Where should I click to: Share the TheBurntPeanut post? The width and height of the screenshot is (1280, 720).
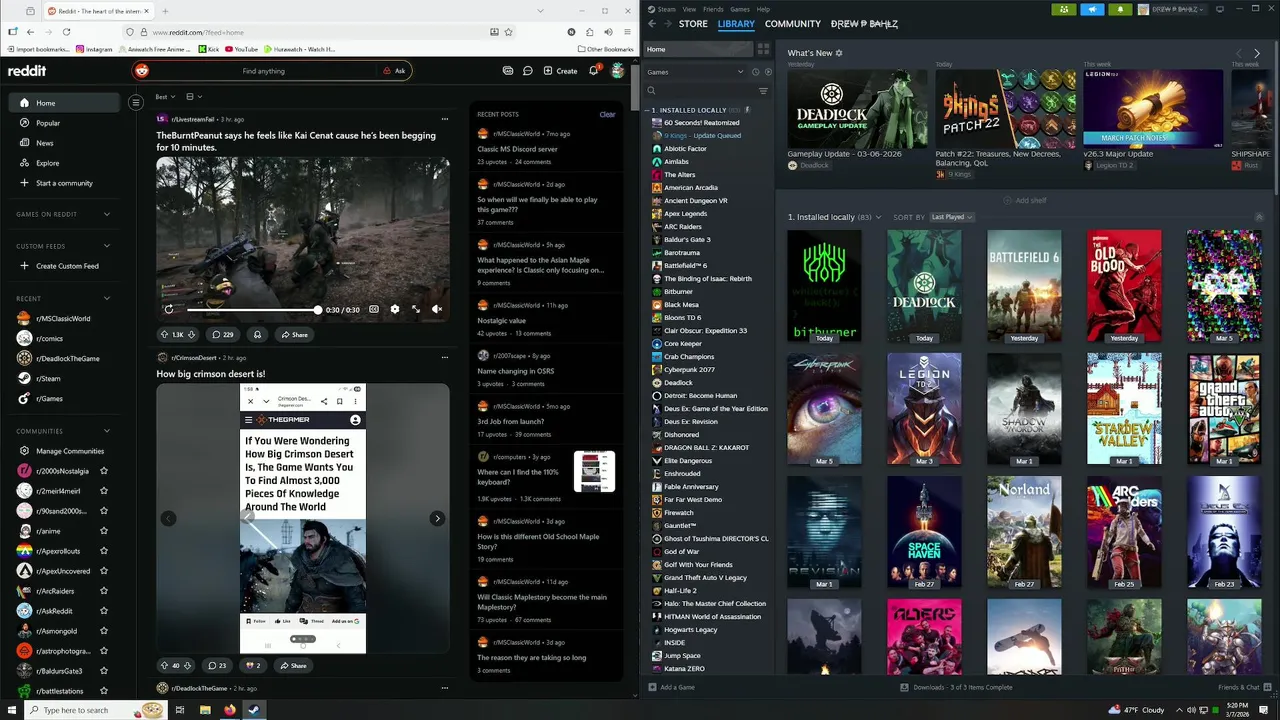294,335
